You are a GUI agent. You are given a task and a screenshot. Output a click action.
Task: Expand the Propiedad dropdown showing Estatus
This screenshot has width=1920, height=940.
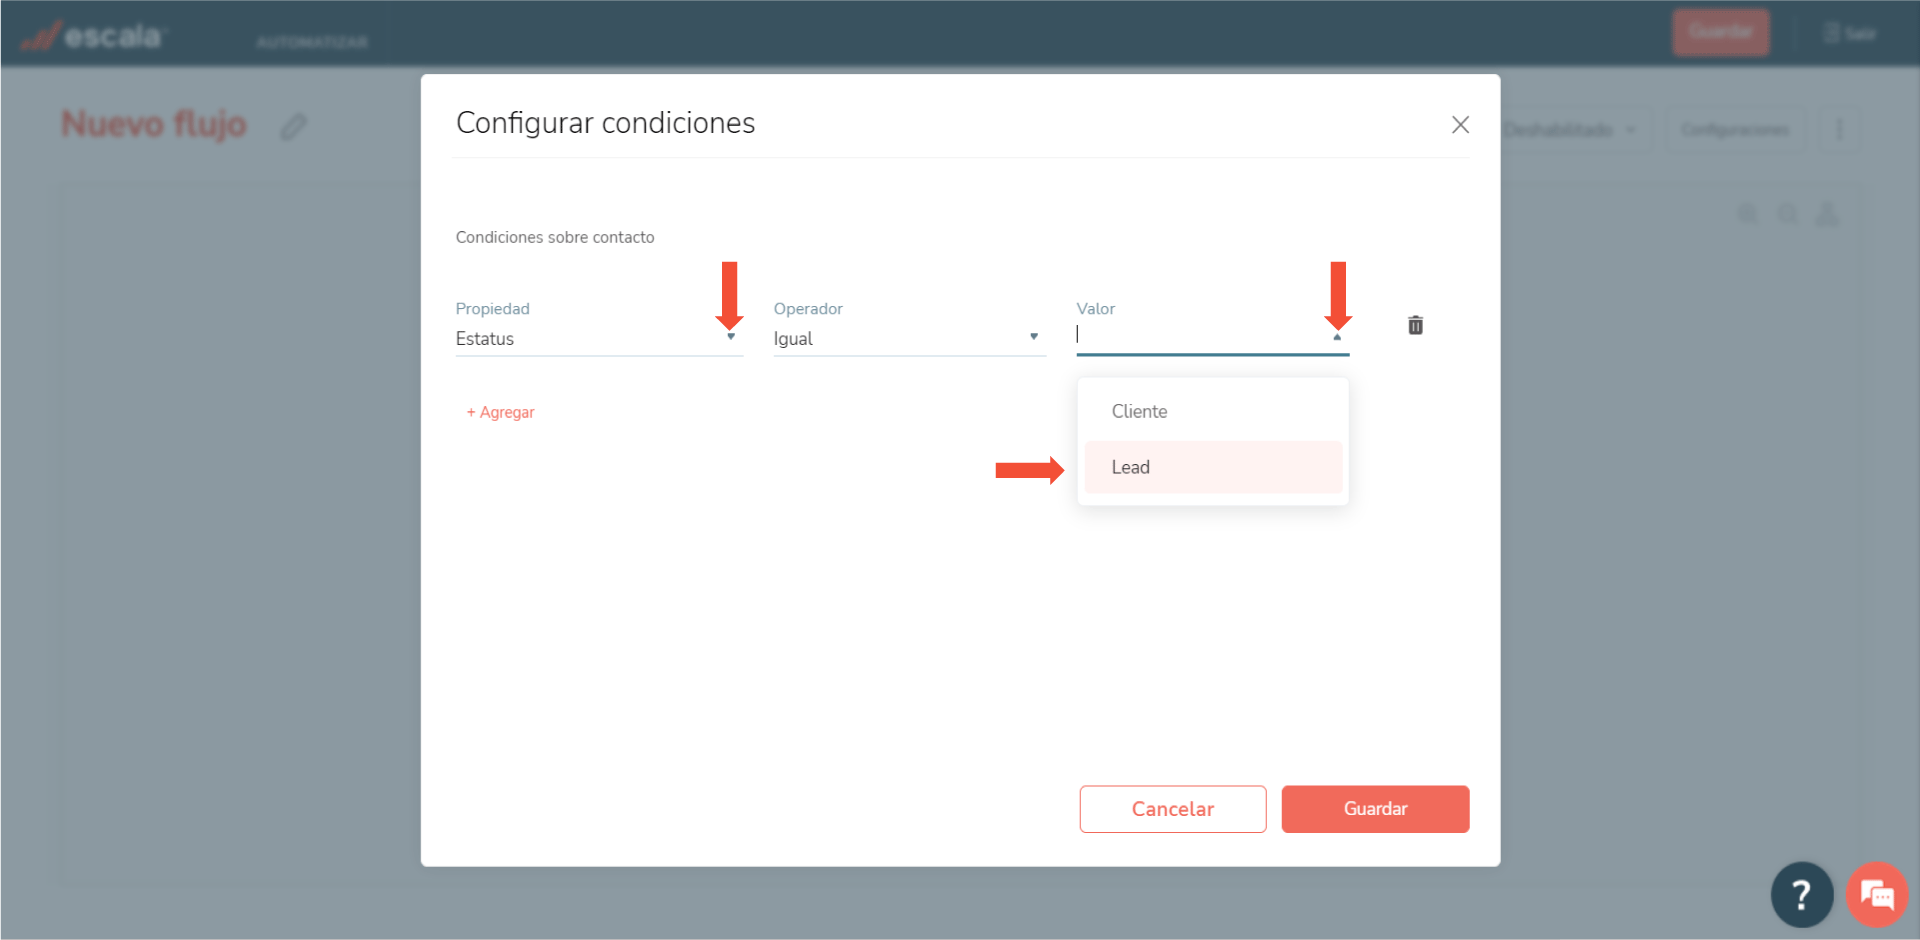(x=731, y=337)
